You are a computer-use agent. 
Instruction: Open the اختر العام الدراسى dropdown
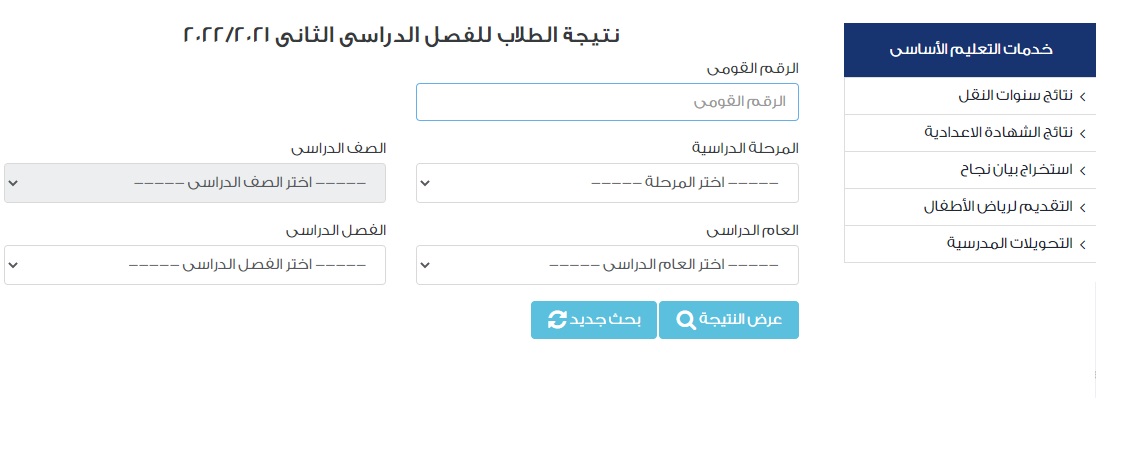607,265
